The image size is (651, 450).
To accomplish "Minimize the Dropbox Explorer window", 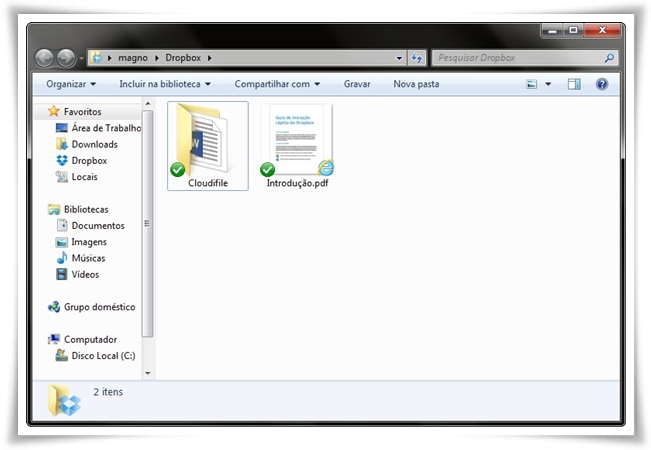I will pyautogui.click(x=552, y=30).
